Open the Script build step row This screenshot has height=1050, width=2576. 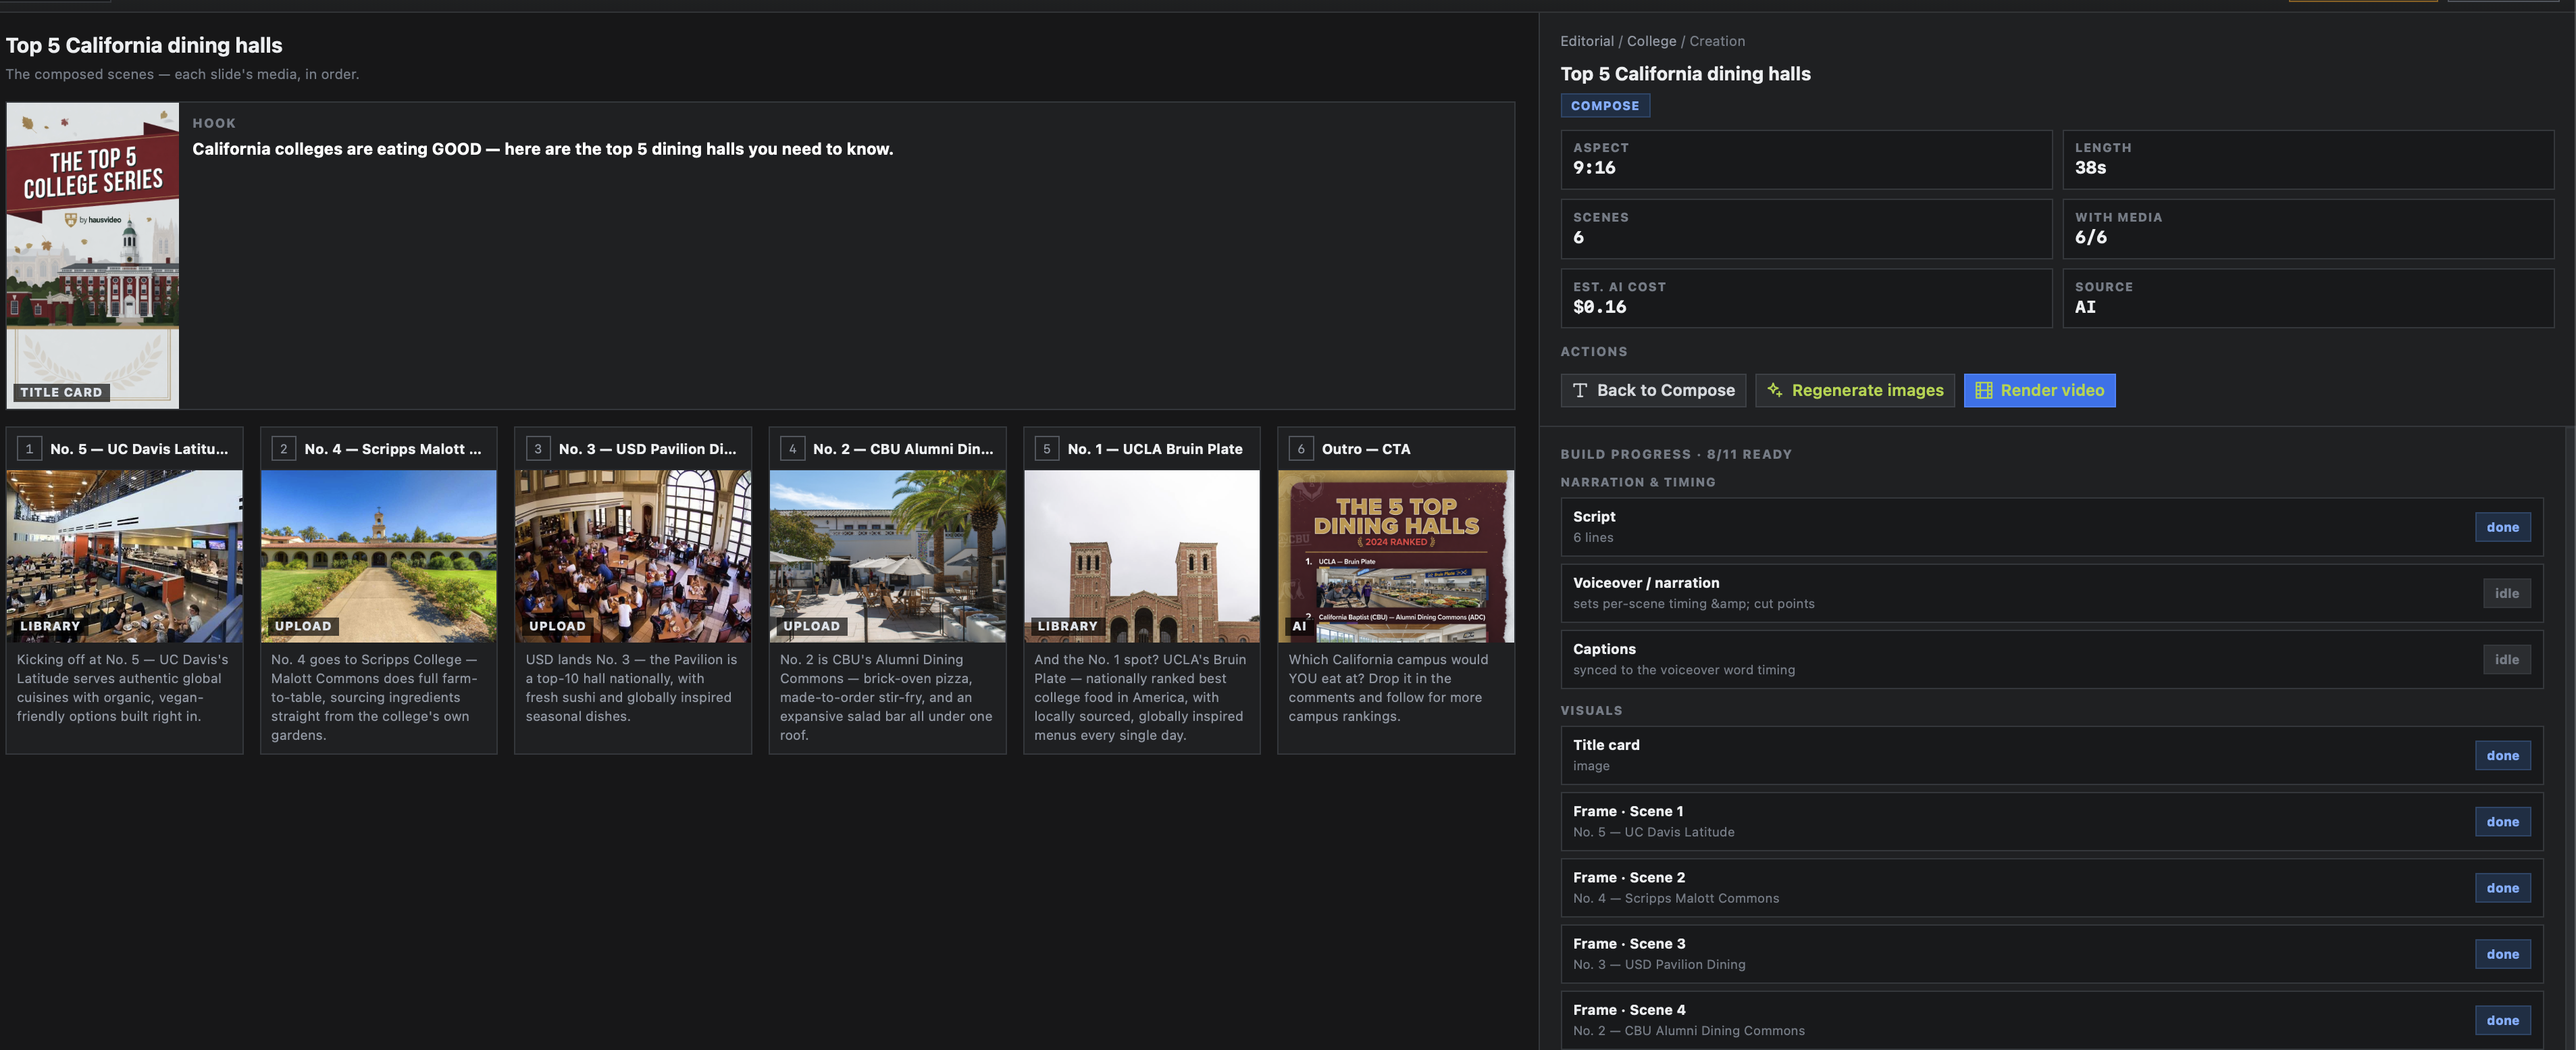(x=2051, y=527)
